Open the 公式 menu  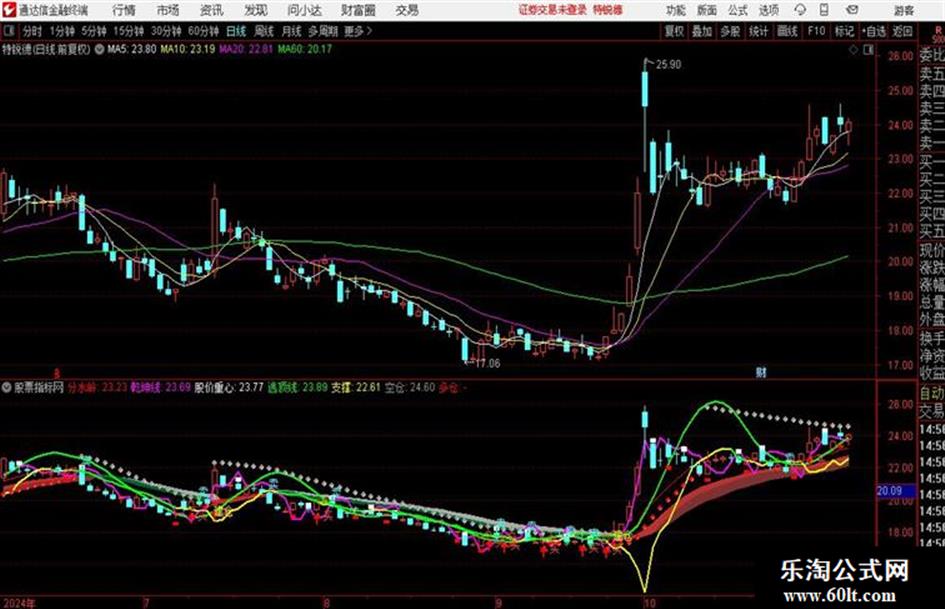click(x=737, y=10)
